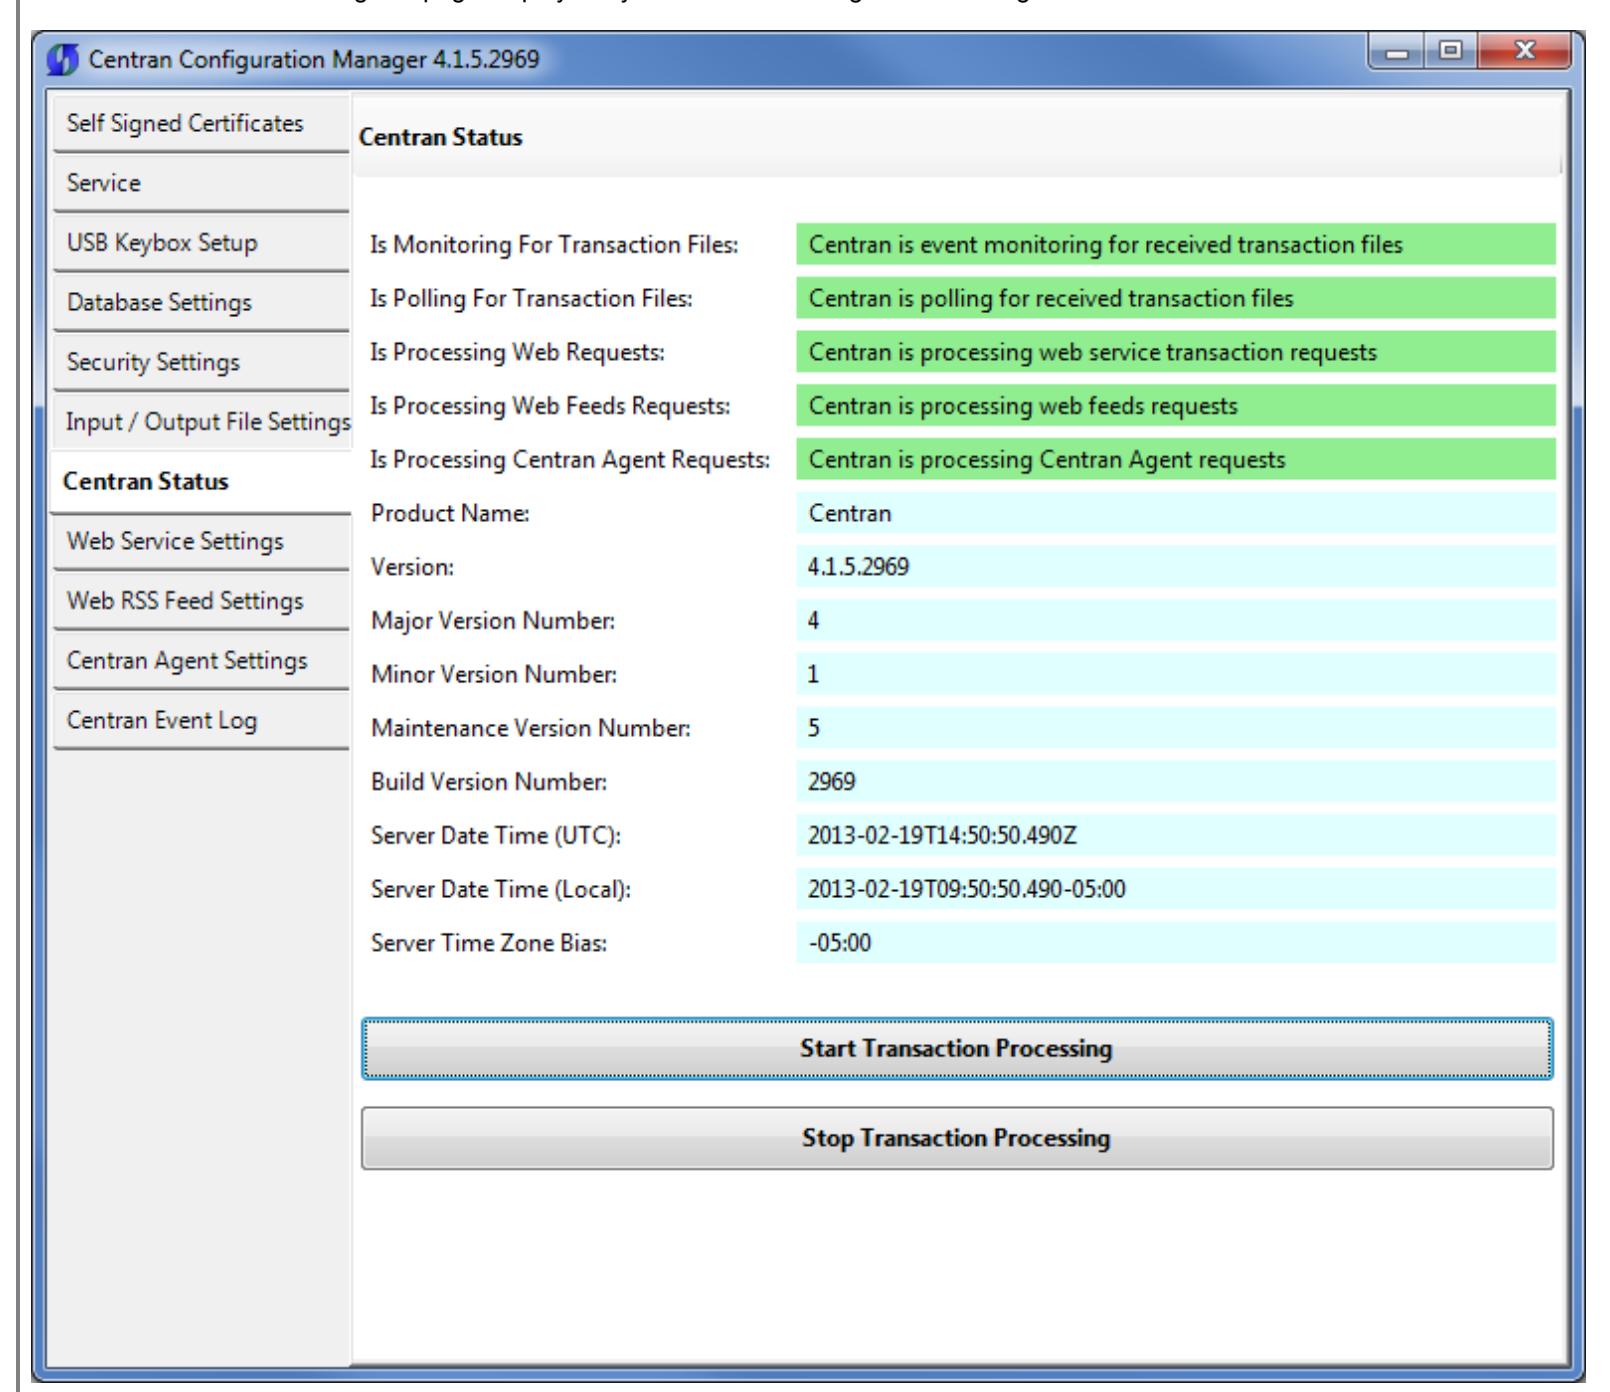
Task: Click the 'Server Date Time (Local):' label
Action: pos(500,889)
